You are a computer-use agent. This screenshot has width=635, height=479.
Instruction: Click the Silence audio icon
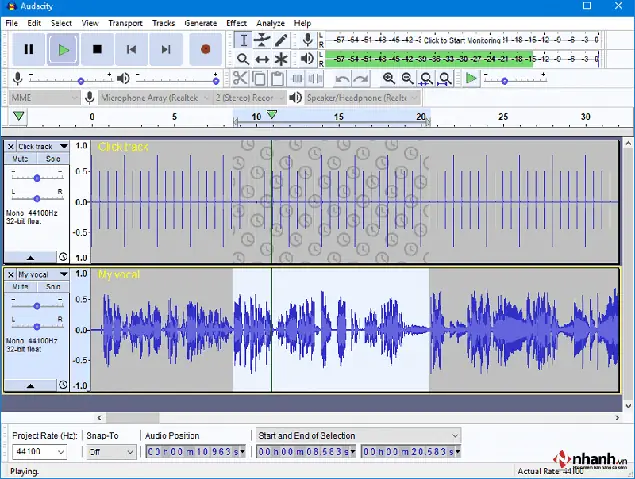(315, 78)
